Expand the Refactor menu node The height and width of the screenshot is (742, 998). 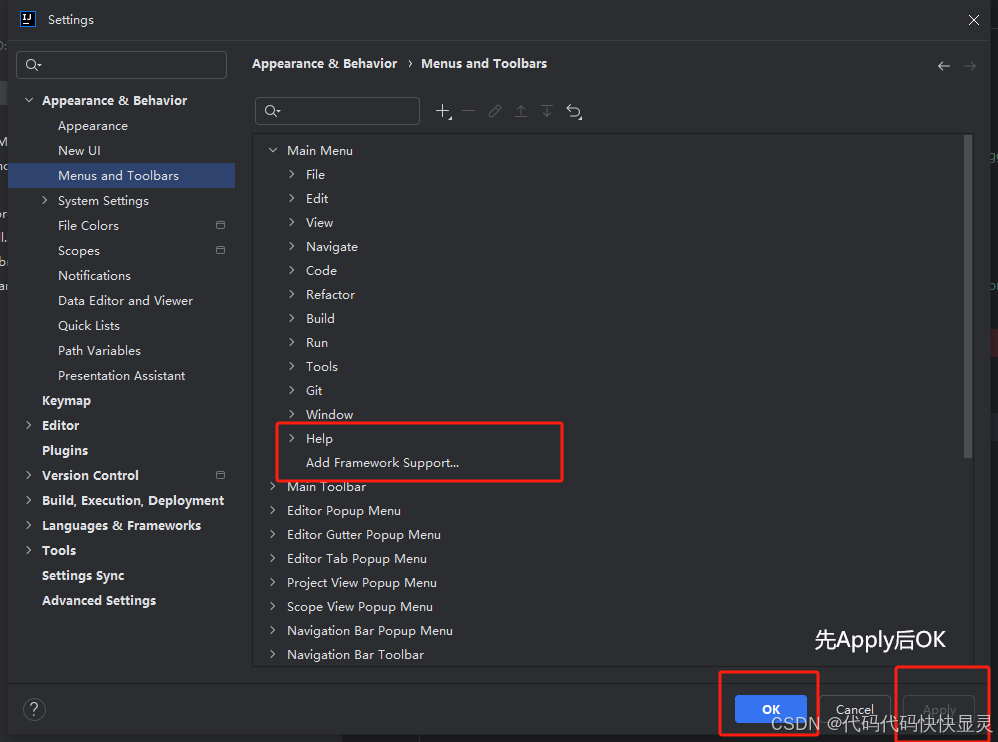pyautogui.click(x=292, y=294)
